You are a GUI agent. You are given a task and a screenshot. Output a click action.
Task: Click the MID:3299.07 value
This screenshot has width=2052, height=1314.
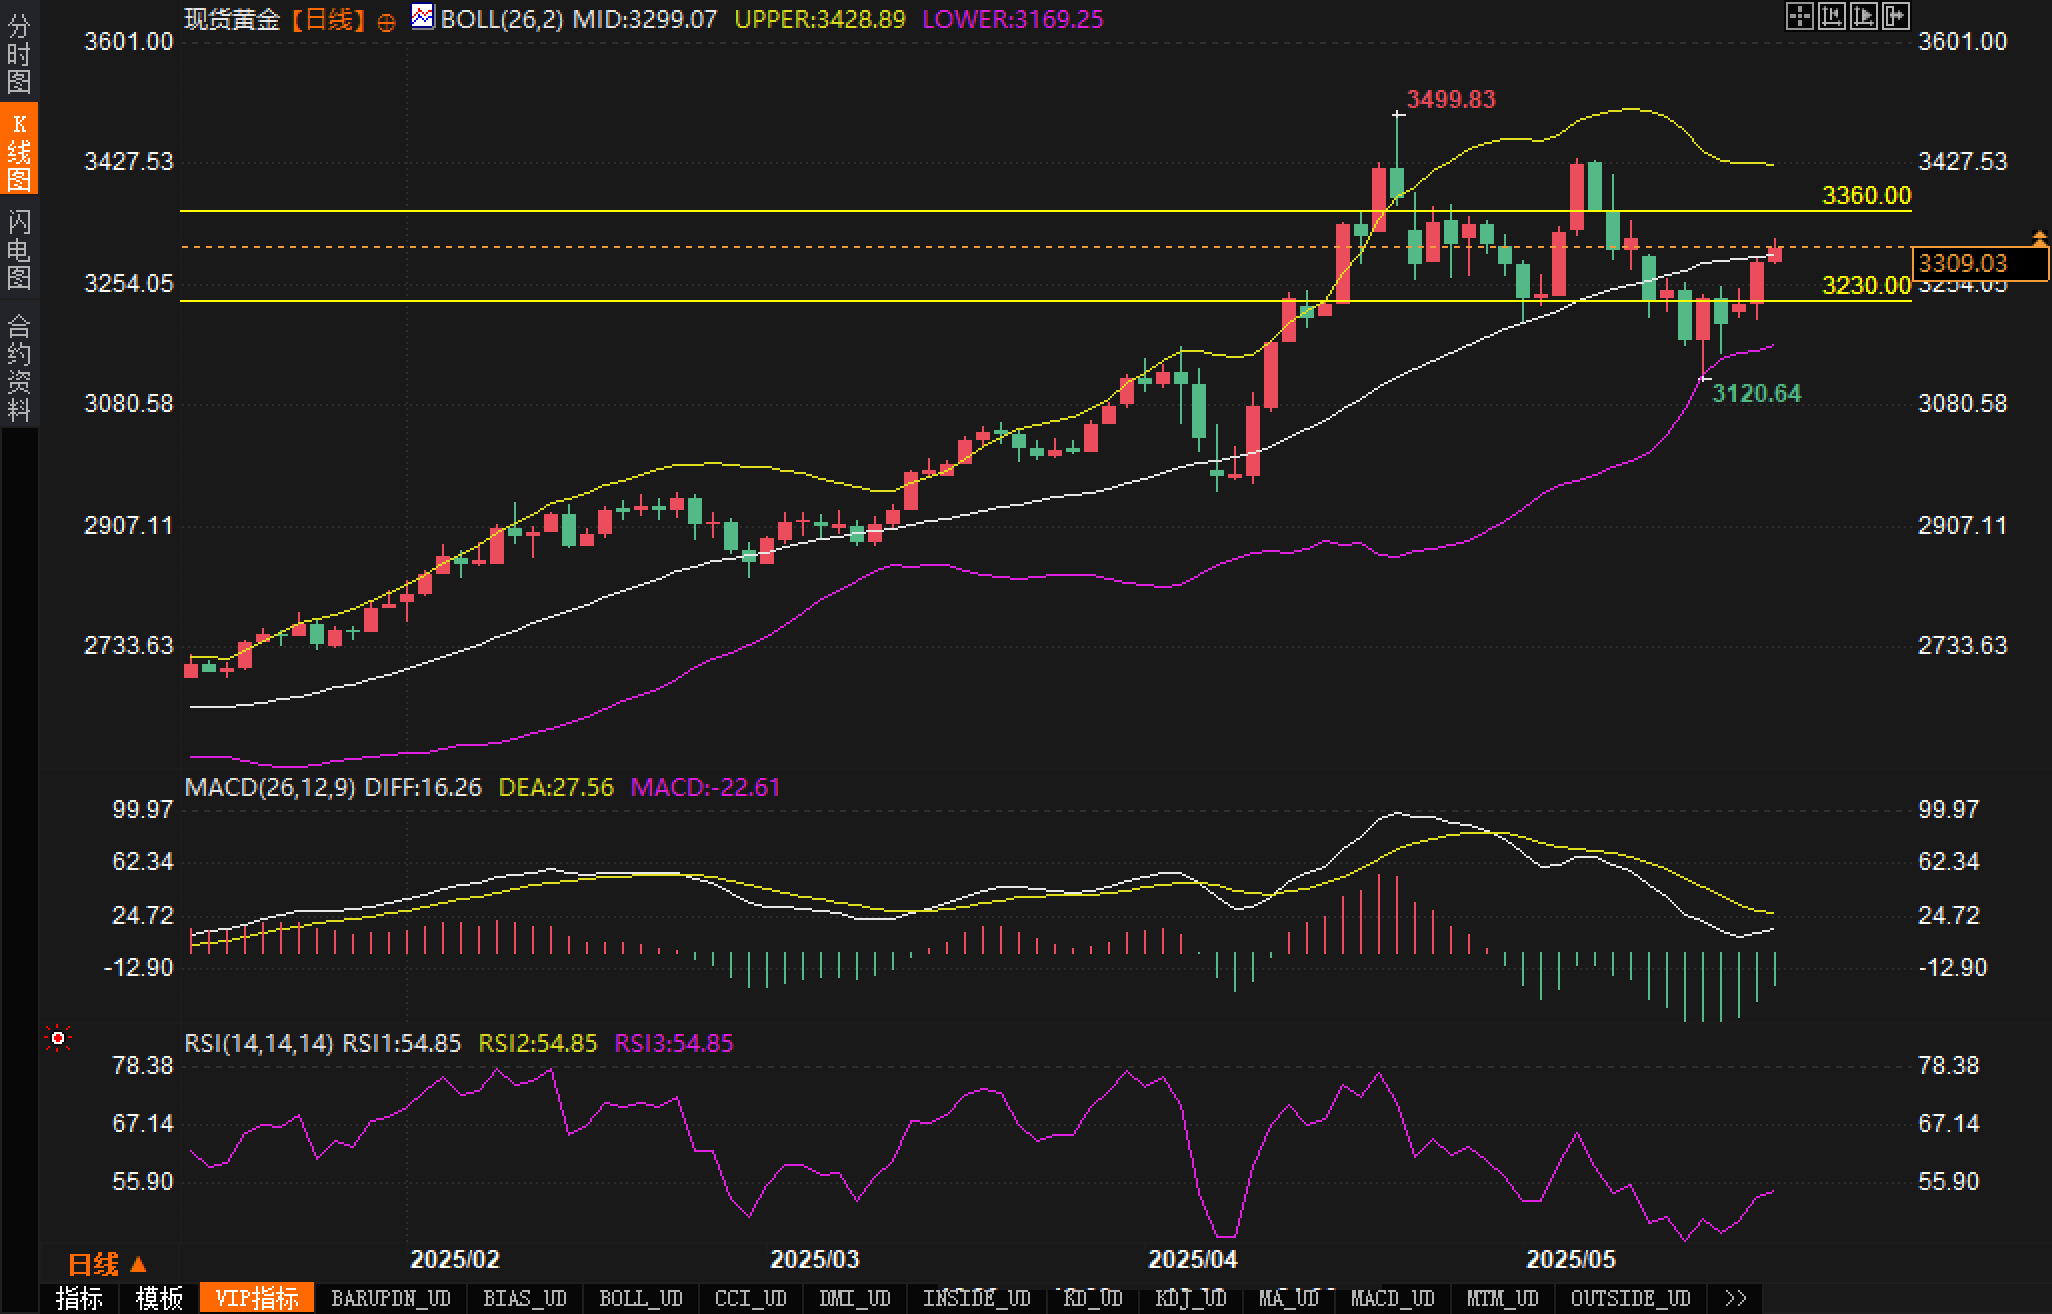point(645,19)
